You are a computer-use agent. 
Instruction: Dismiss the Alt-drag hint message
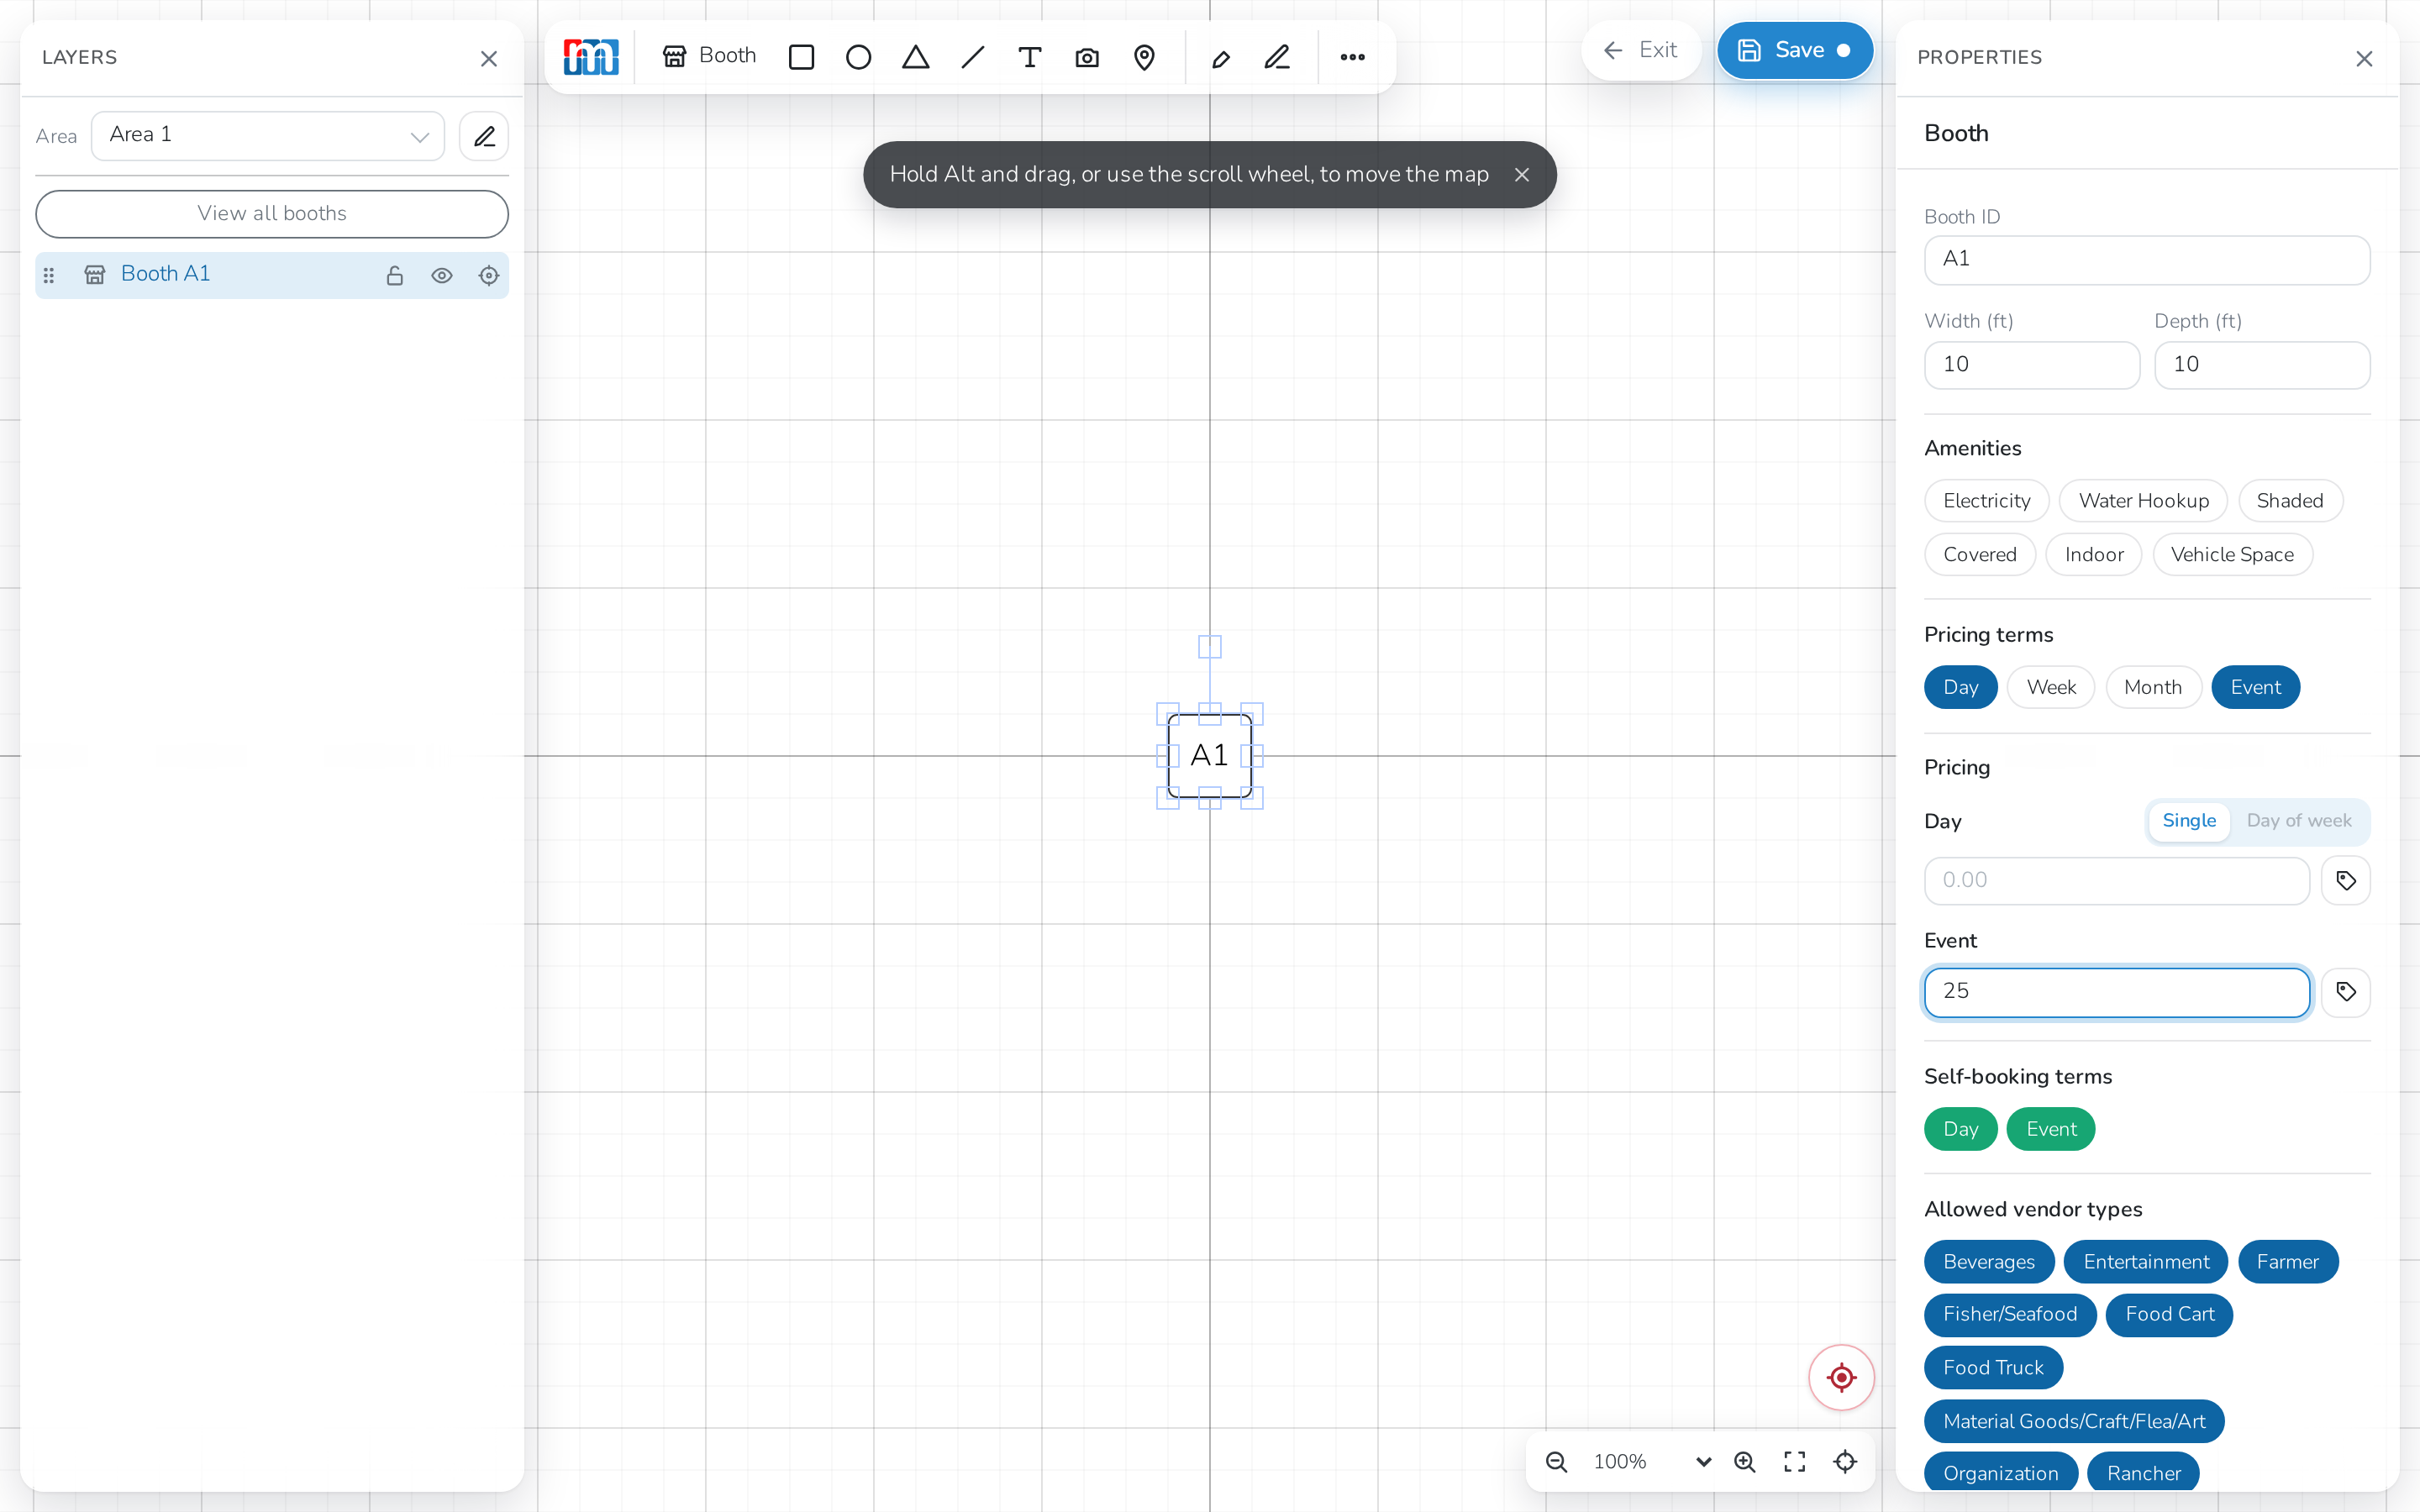pos(1521,175)
